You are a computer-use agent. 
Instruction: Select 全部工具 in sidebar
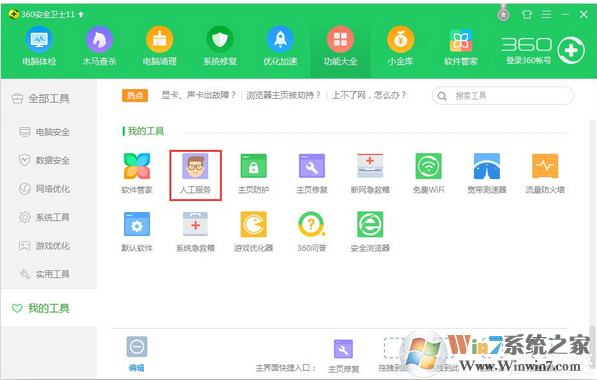pyautogui.click(x=49, y=99)
